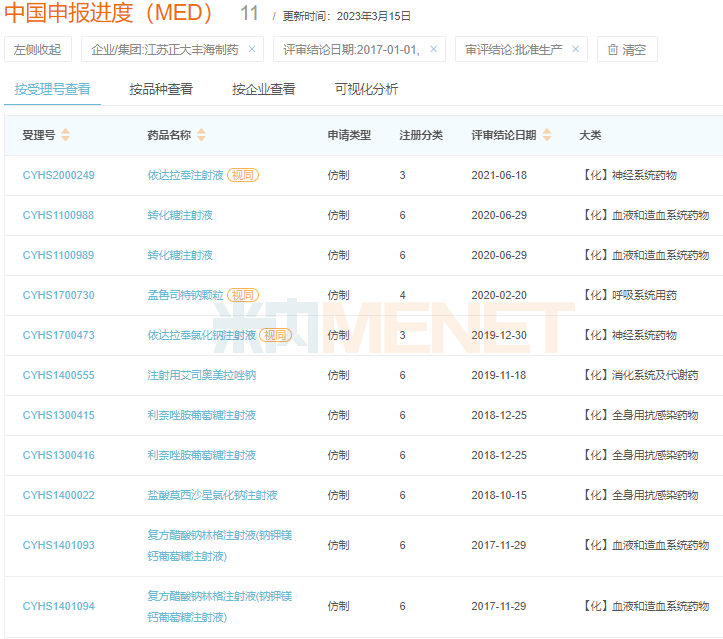Open drug link 依达拉奉氯化钠注射液

coord(201,335)
